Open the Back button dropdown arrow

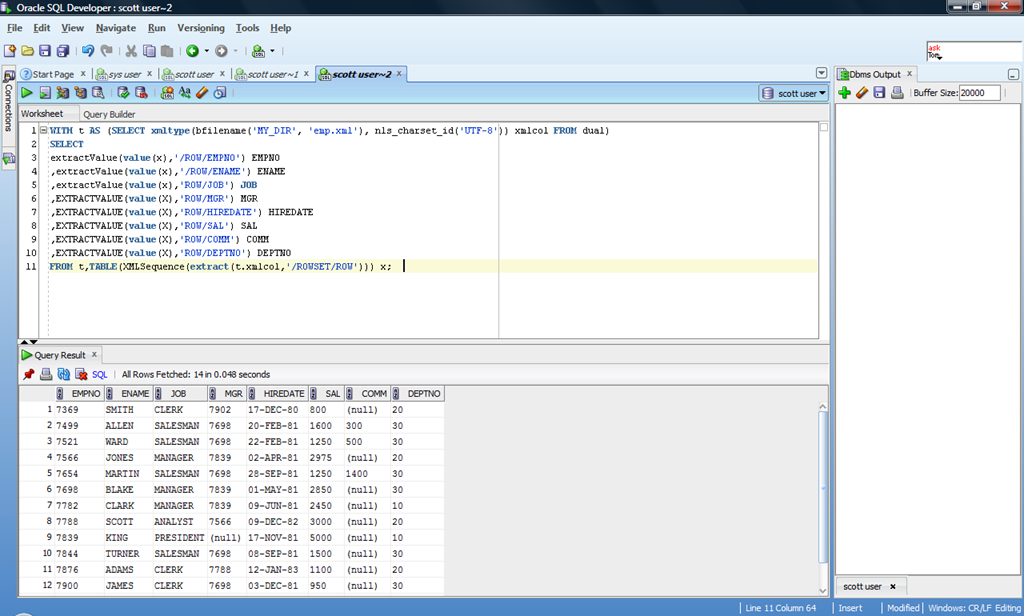pyautogui.click(x=206, y=51)
